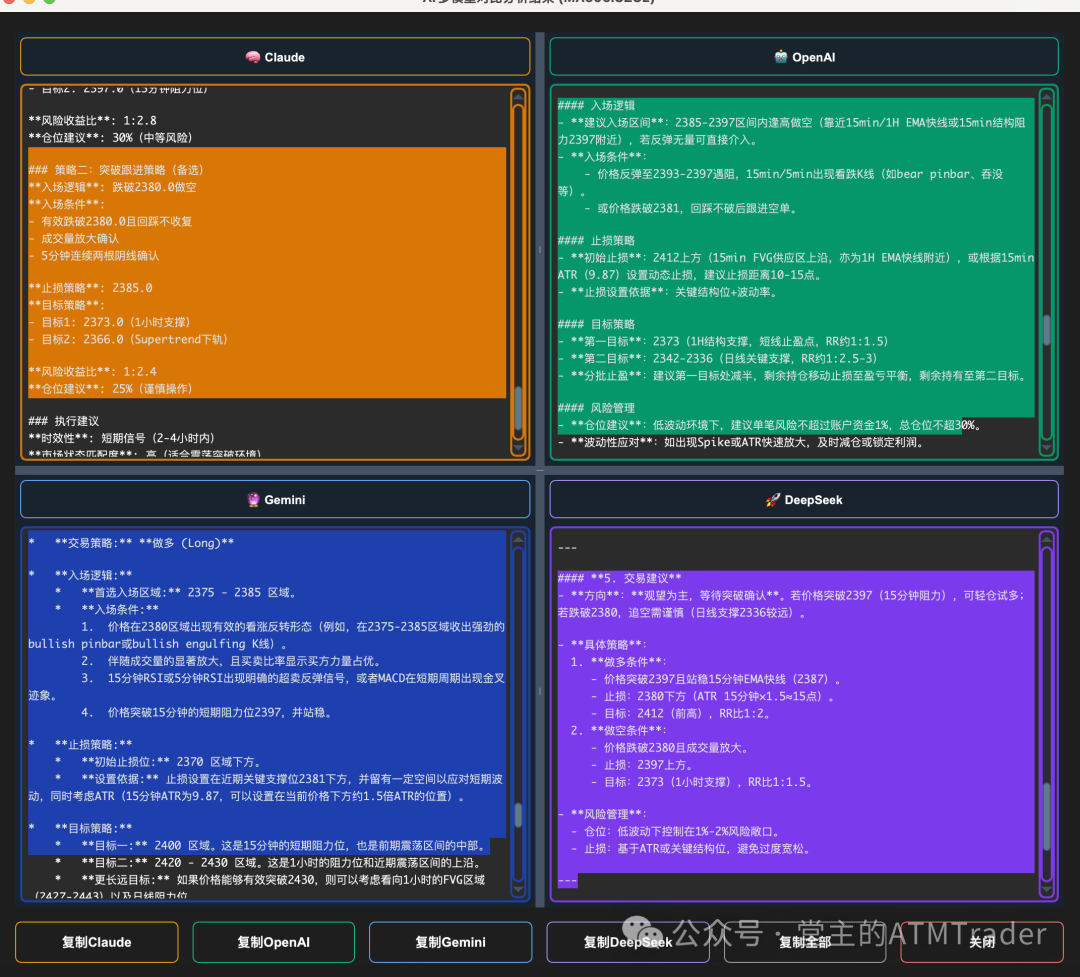
Task: Click scroll-down arrow in OpenAI panel
Action: click(1047, 447)
